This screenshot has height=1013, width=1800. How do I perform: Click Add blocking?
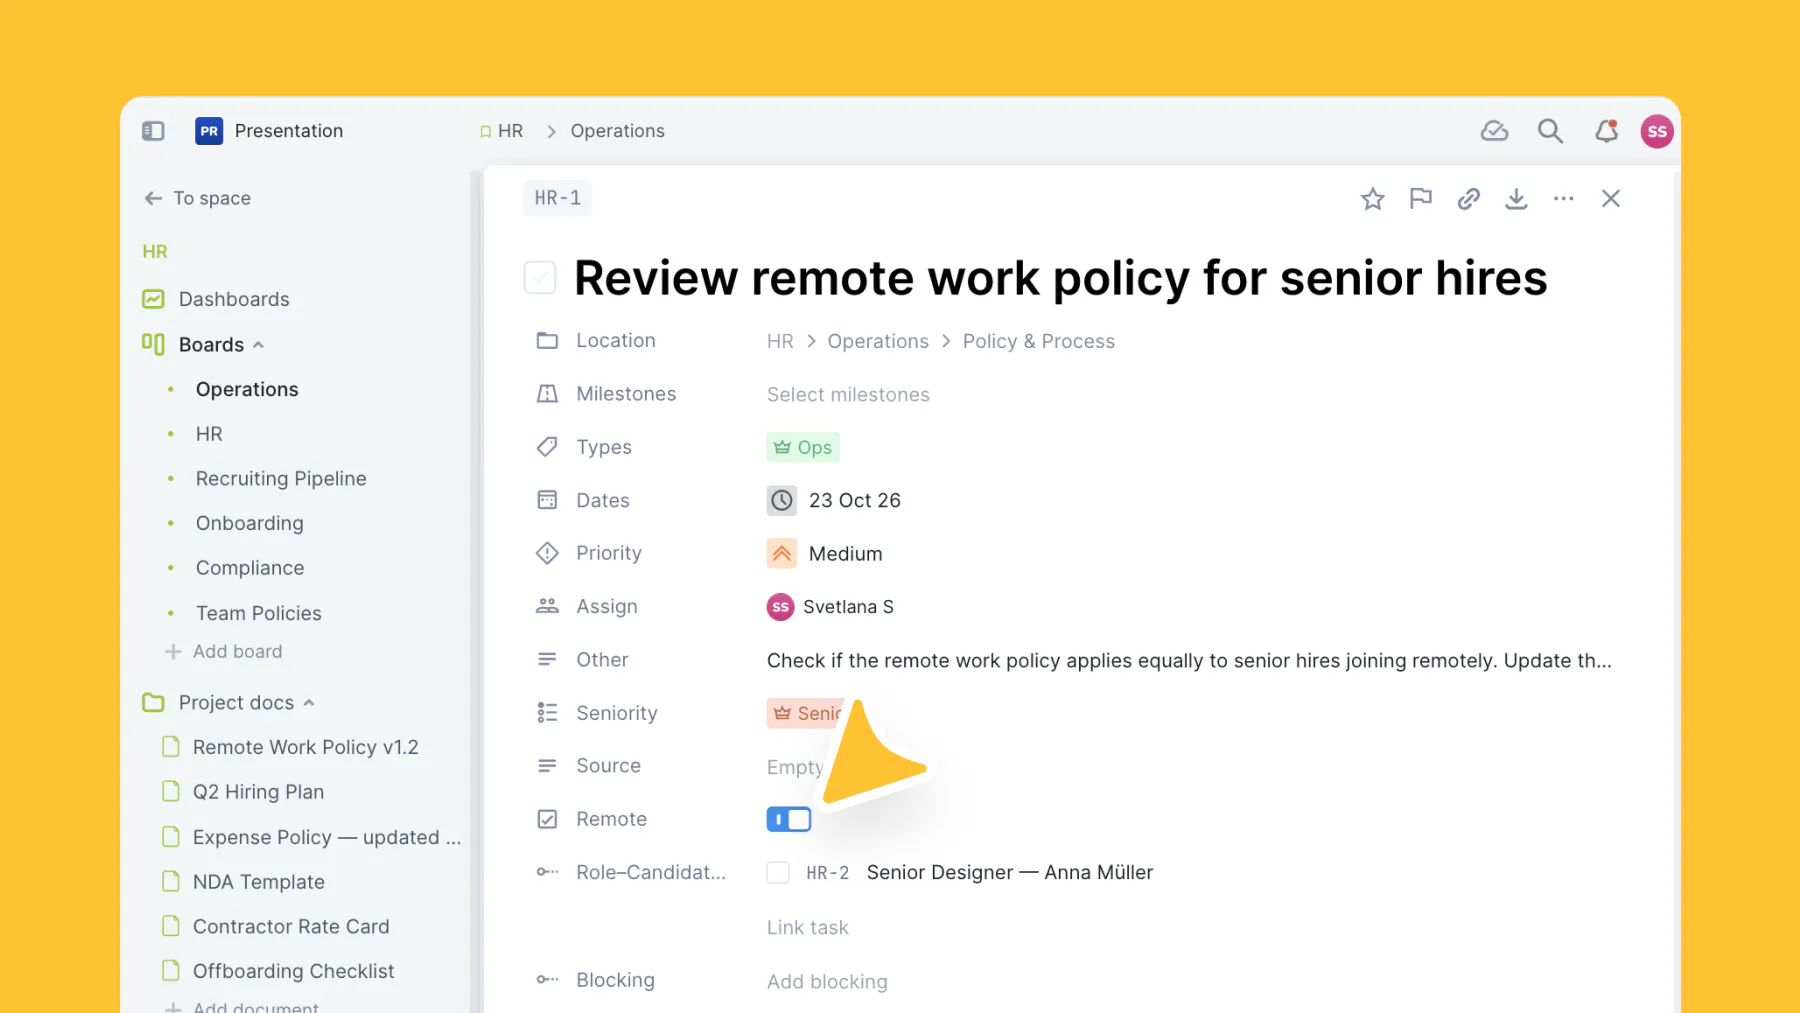[827, 982]
